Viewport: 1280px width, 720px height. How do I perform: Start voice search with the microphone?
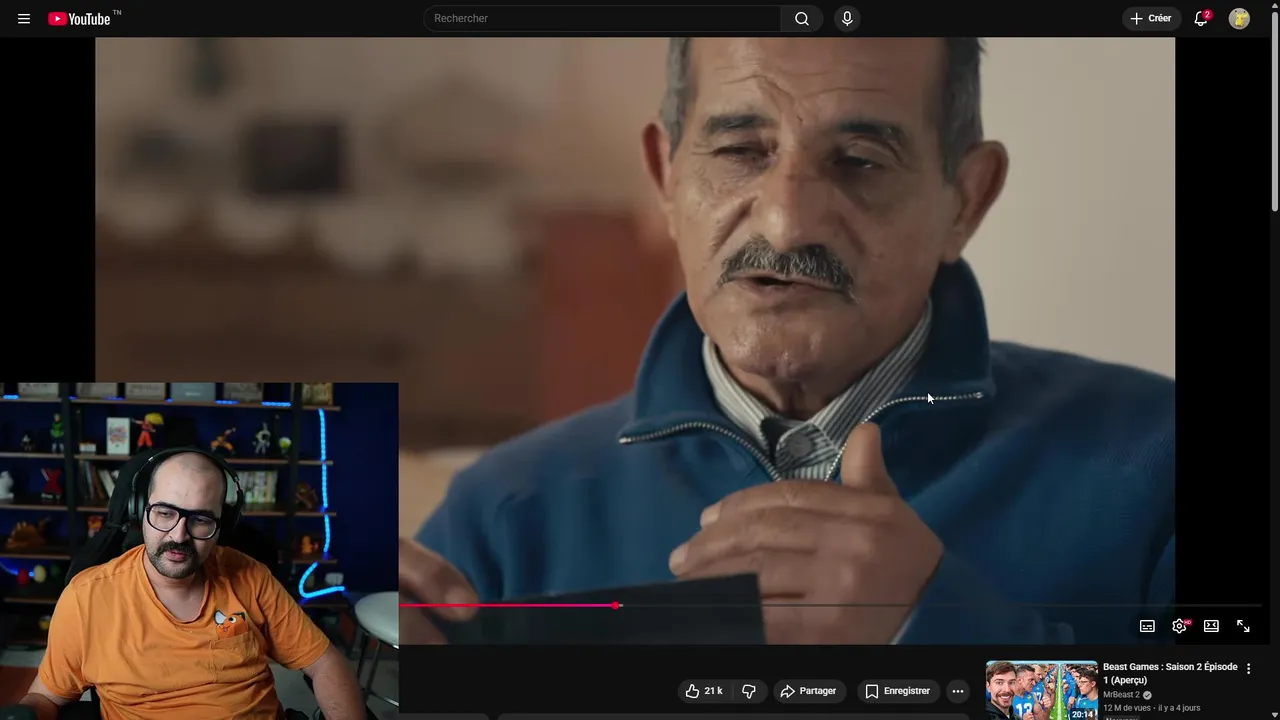tap(847, 18)
